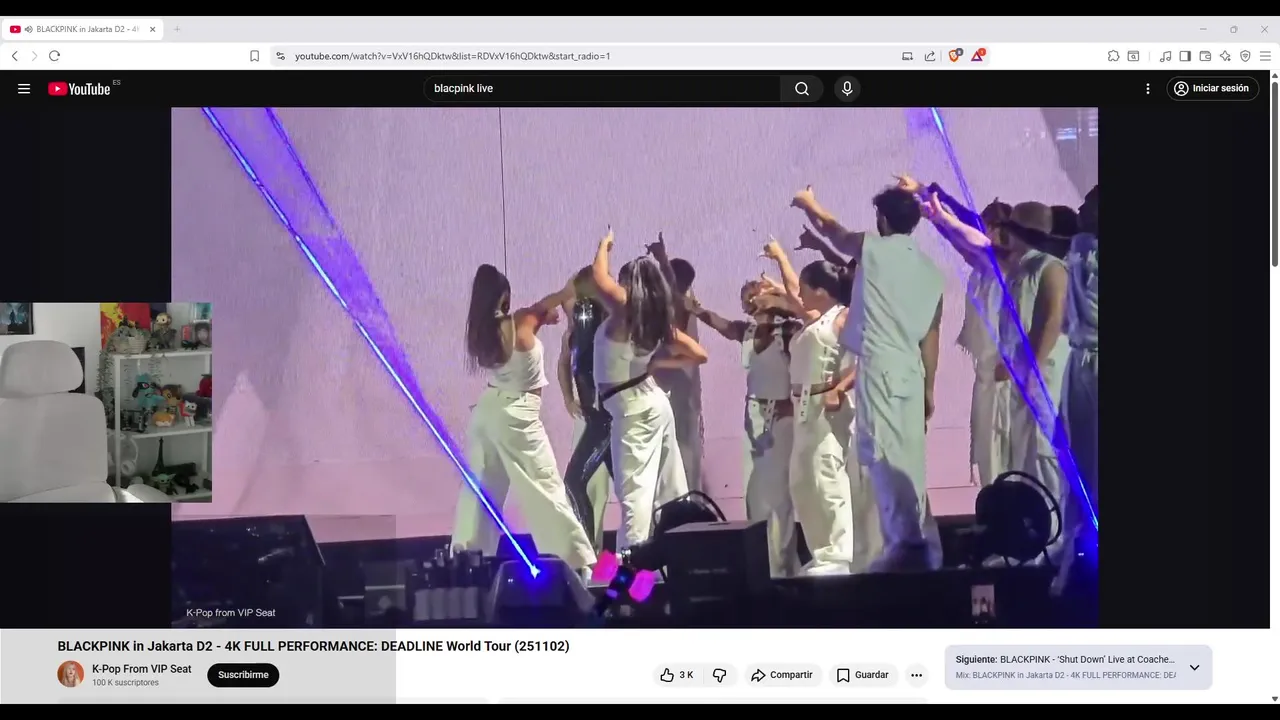Click the video player to pause
This screenshot has width=1280, height=720.
(x=634, y=367)
